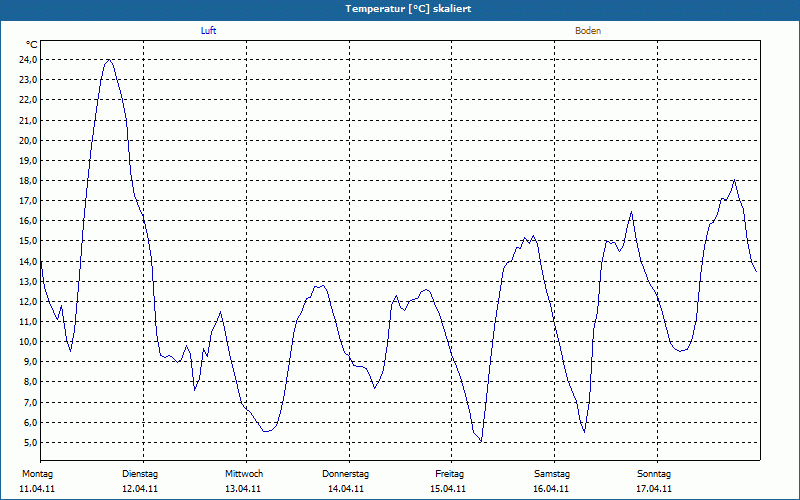This screenshot has width=800, height=500.
Task: Select the 10,0 axis value
Action: (x=28, y=342)
